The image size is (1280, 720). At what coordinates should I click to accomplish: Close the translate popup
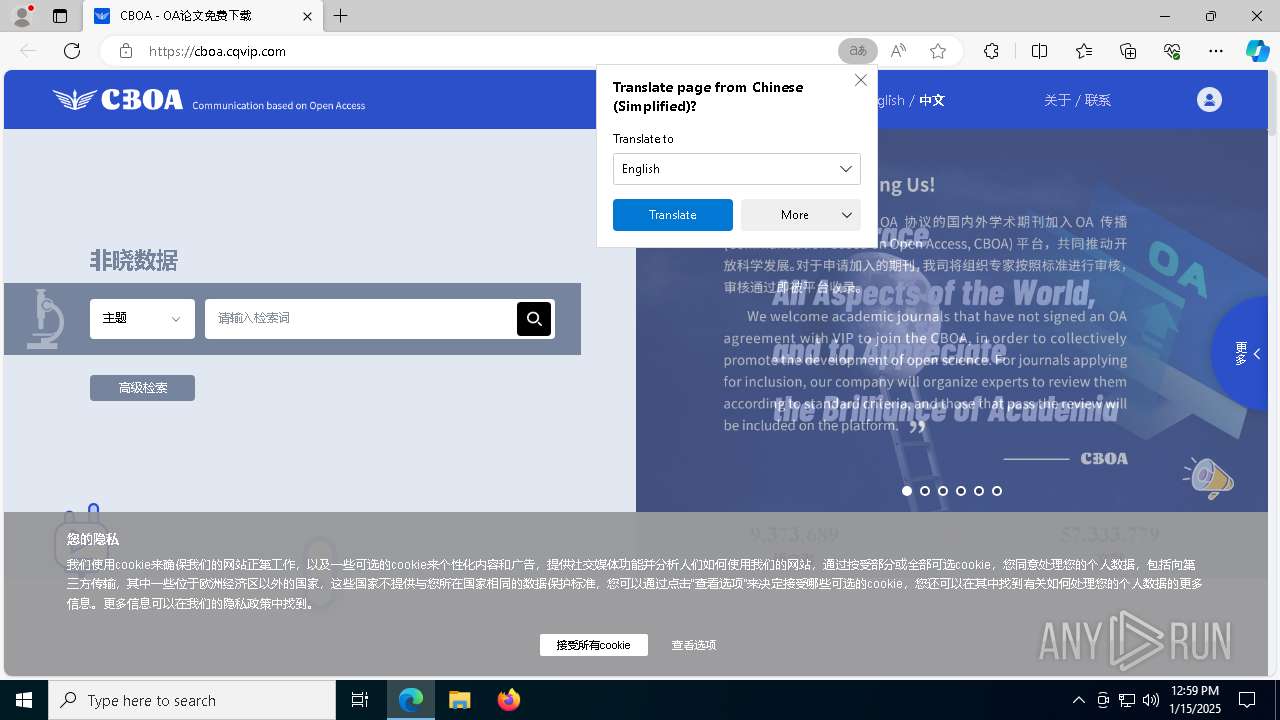(x=860, y=80)
